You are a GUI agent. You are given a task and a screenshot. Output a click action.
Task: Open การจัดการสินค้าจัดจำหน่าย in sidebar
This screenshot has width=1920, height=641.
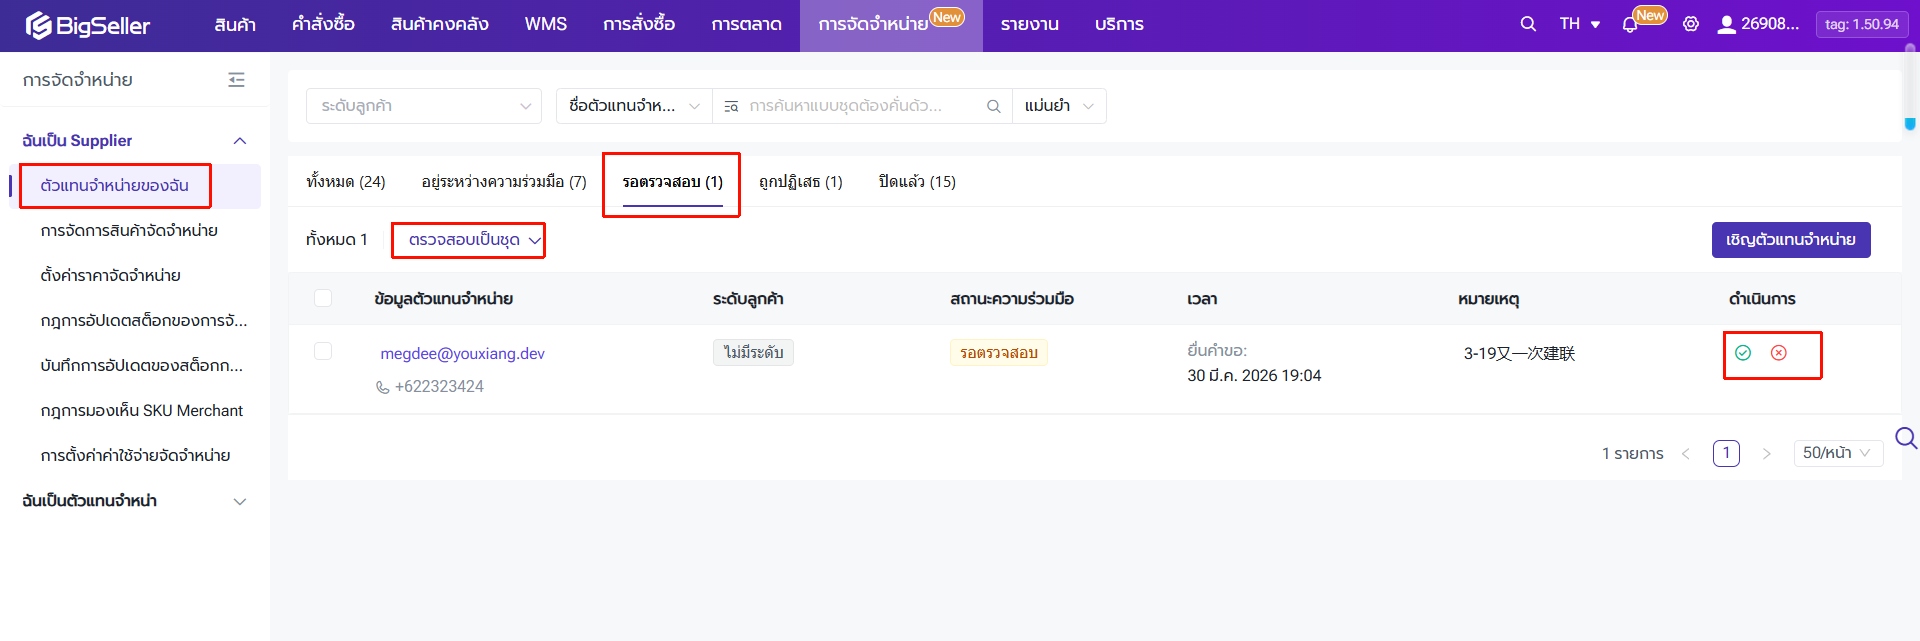(129, 231)
